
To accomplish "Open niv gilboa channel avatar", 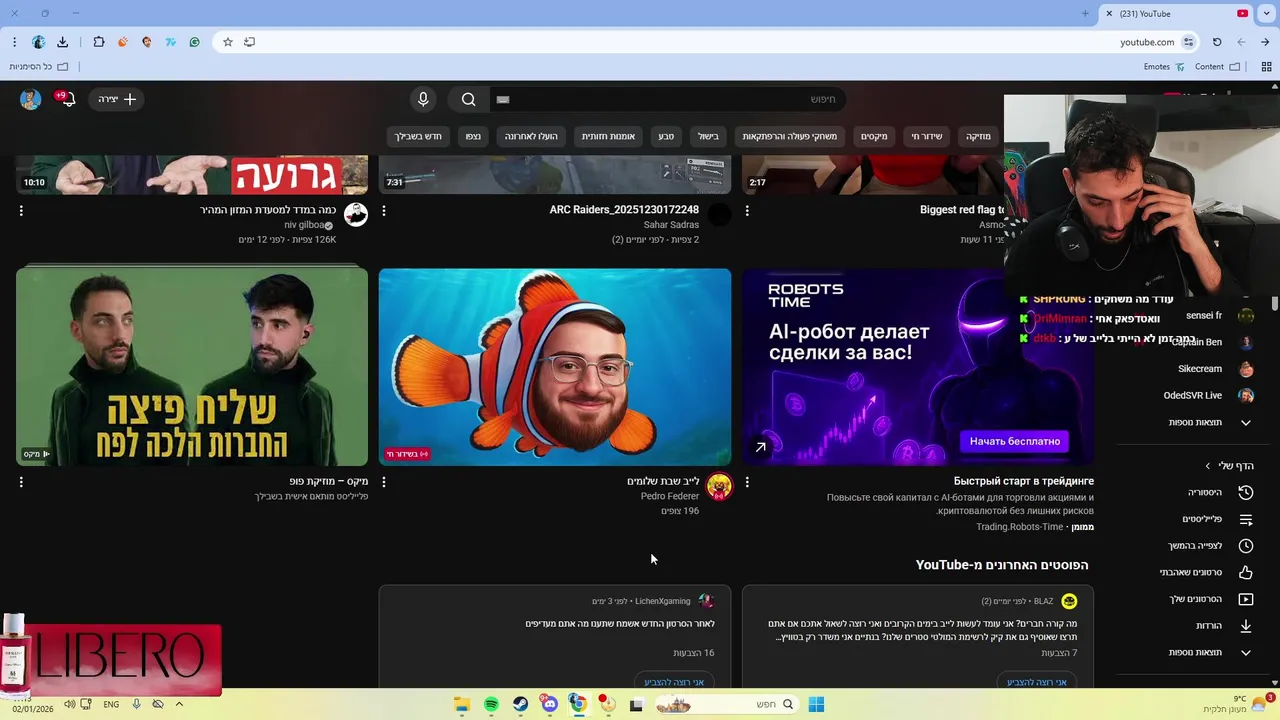I will pos(356,214).
